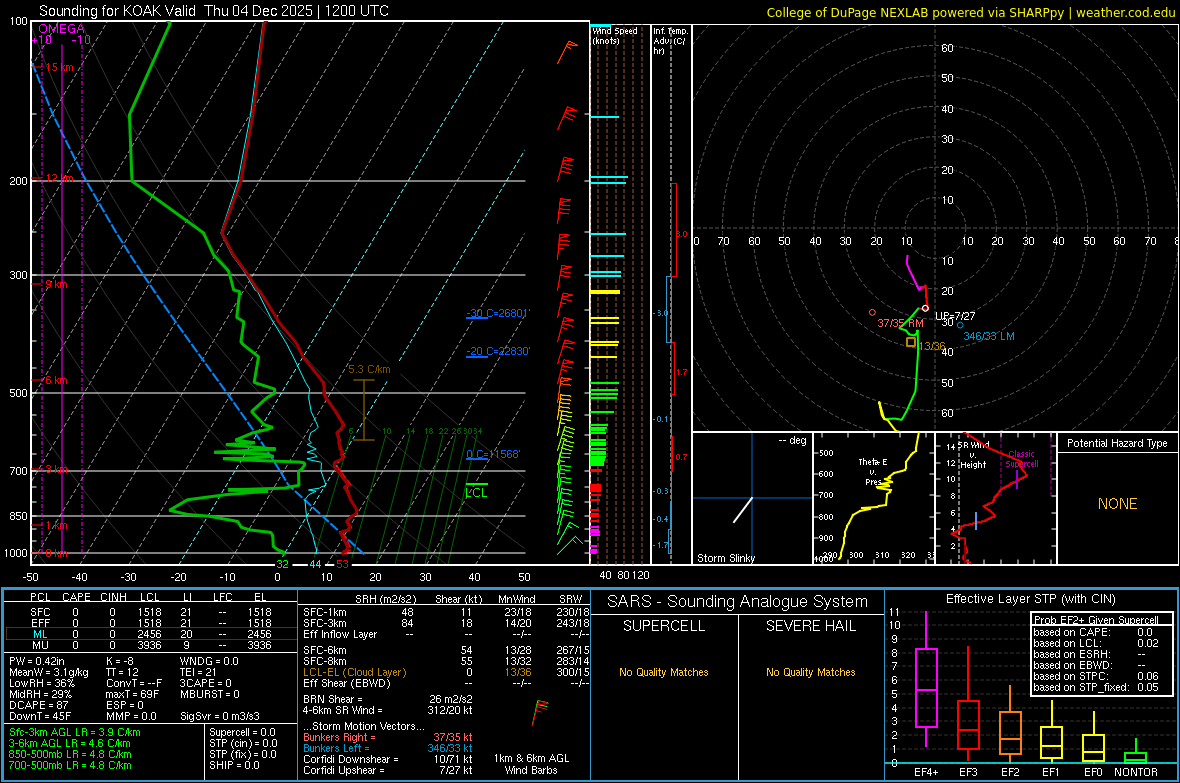
Task: Click the Corfidi Downshear = 10/71 kt line
Action: tap(388, 759)
